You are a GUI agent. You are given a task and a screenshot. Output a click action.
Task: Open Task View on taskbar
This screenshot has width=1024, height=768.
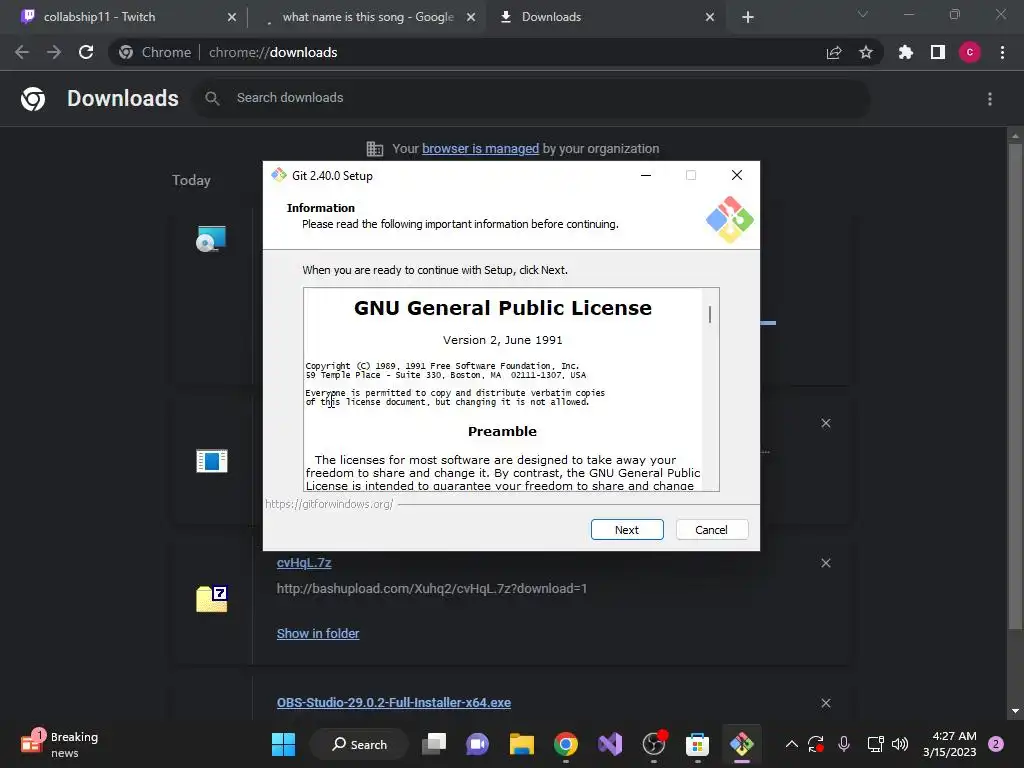pyautogui.click(x=434, y=744)
